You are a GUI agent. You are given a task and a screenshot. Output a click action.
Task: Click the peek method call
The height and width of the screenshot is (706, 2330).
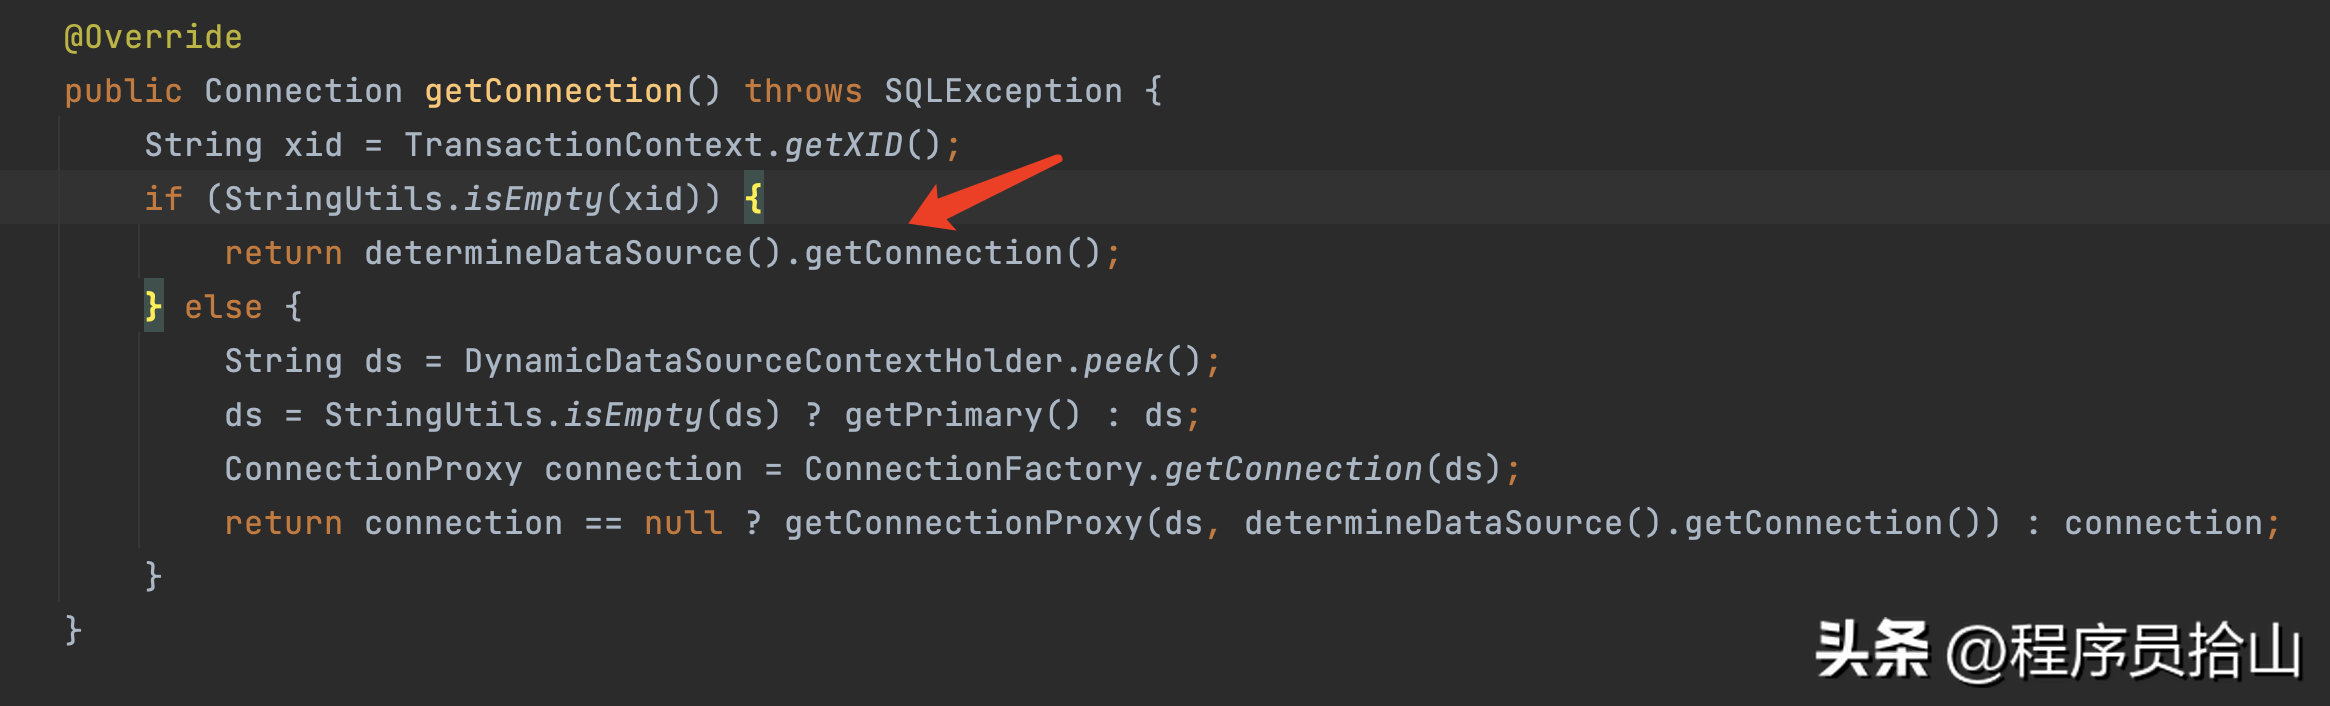[x=1123, y=361]
